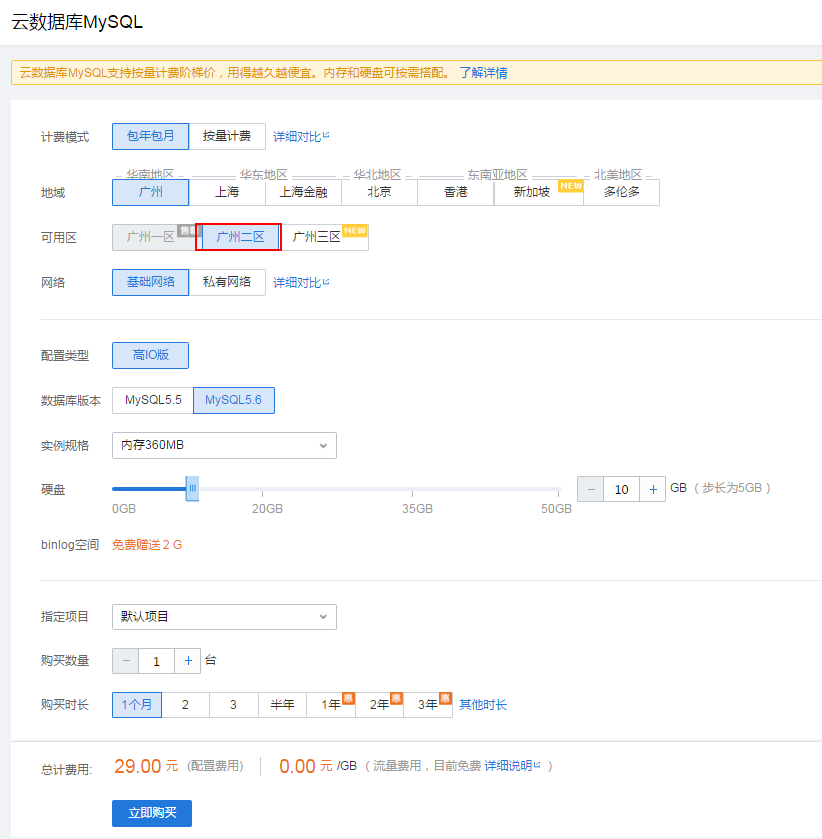
Task: Decrease purchase quantity with minus
Action: coord(126,661)
